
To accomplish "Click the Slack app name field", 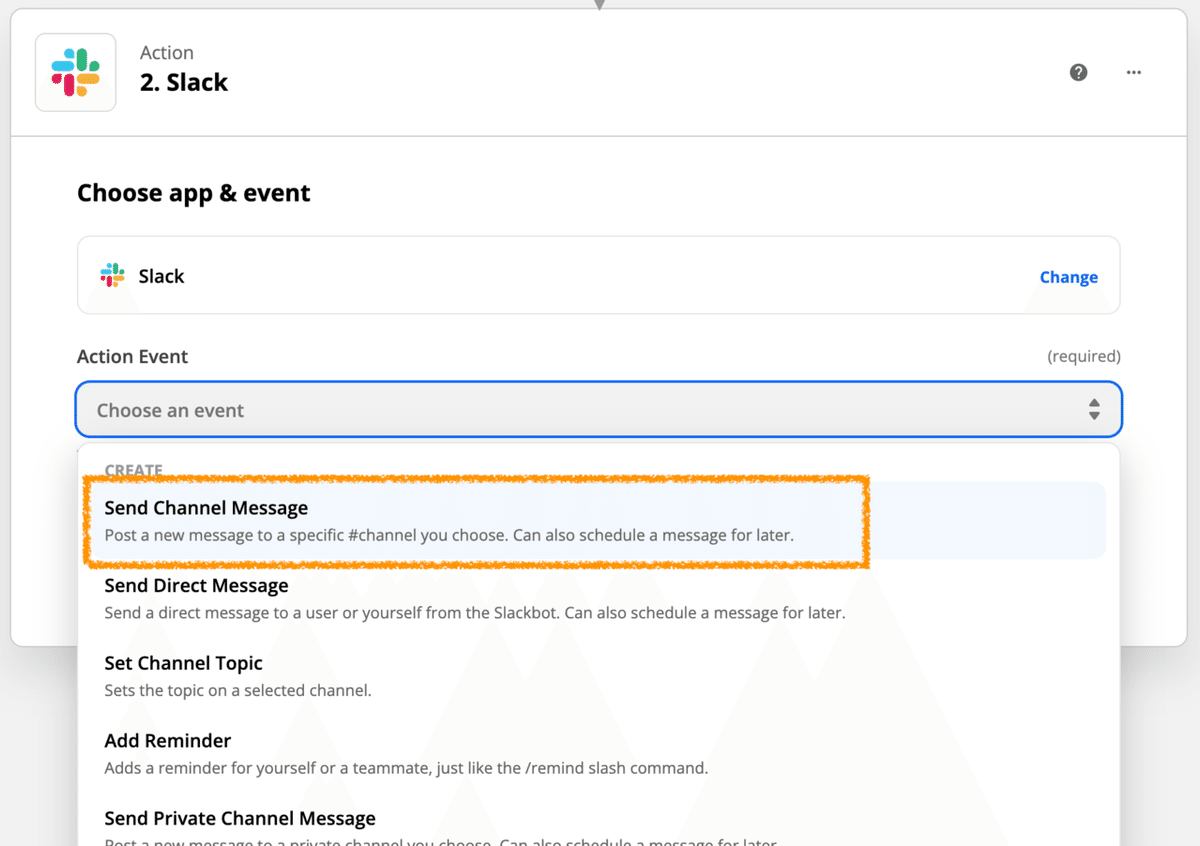I will (x=599, y=275).
